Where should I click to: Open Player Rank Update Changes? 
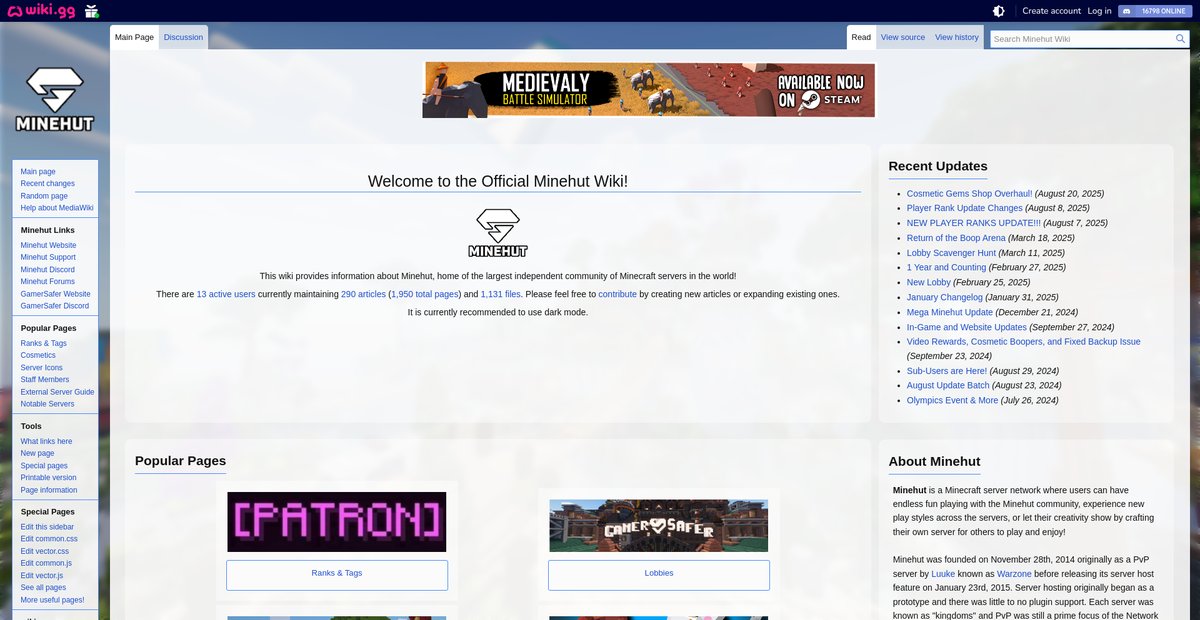coord(965,208)
